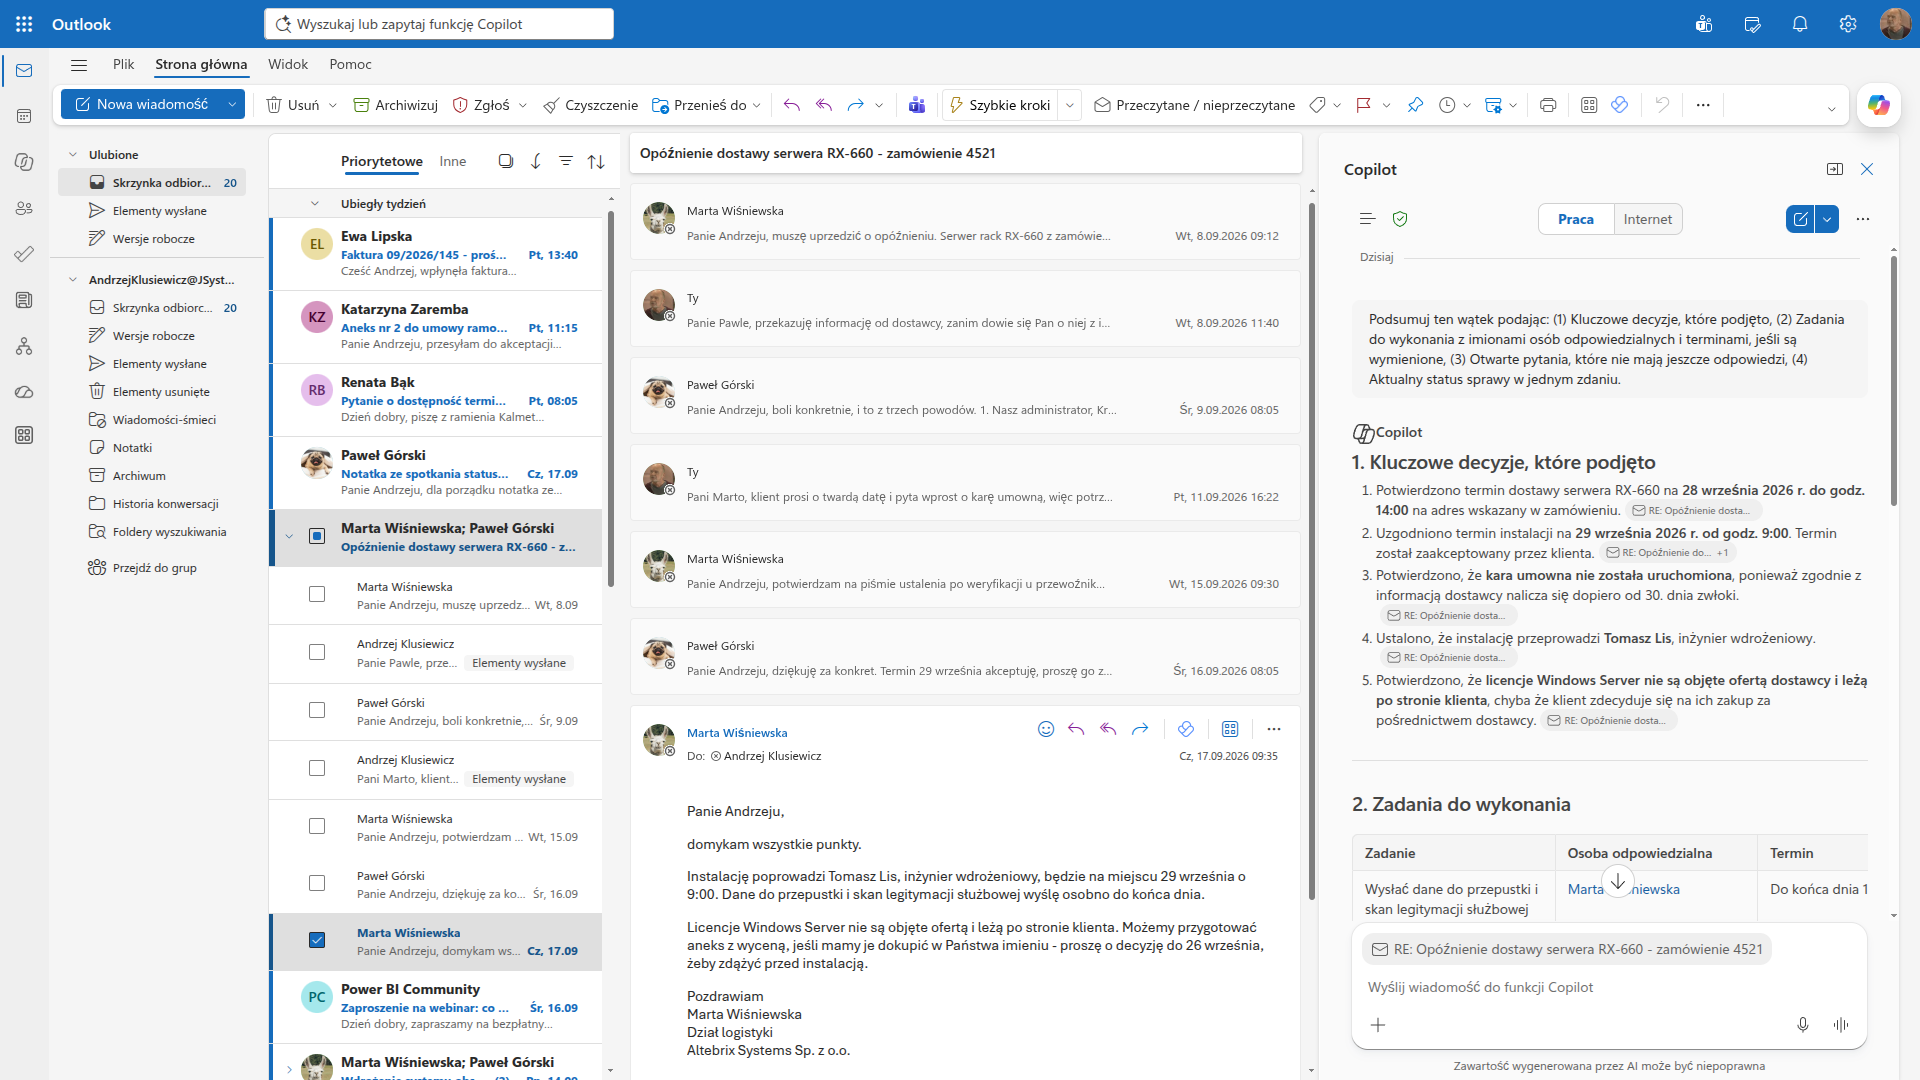This screenshot has height=1080, width=1920.
Task: Switch Copilot to Internet mode
Action: click(1647, 219)
